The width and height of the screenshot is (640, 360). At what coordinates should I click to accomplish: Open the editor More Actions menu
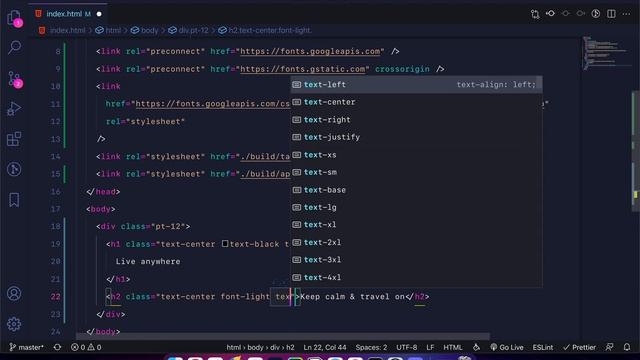tap(626, 14)
